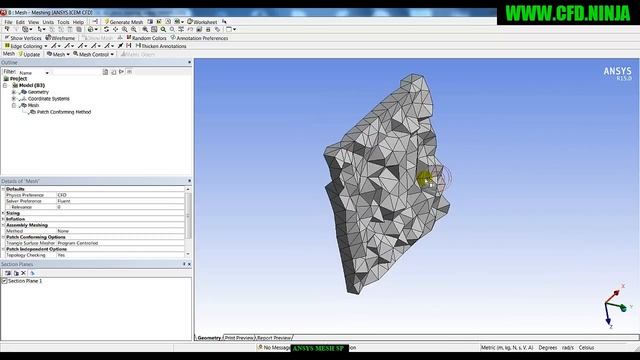Click the icon left of Generate Mesh

click(x=95, y=21)
